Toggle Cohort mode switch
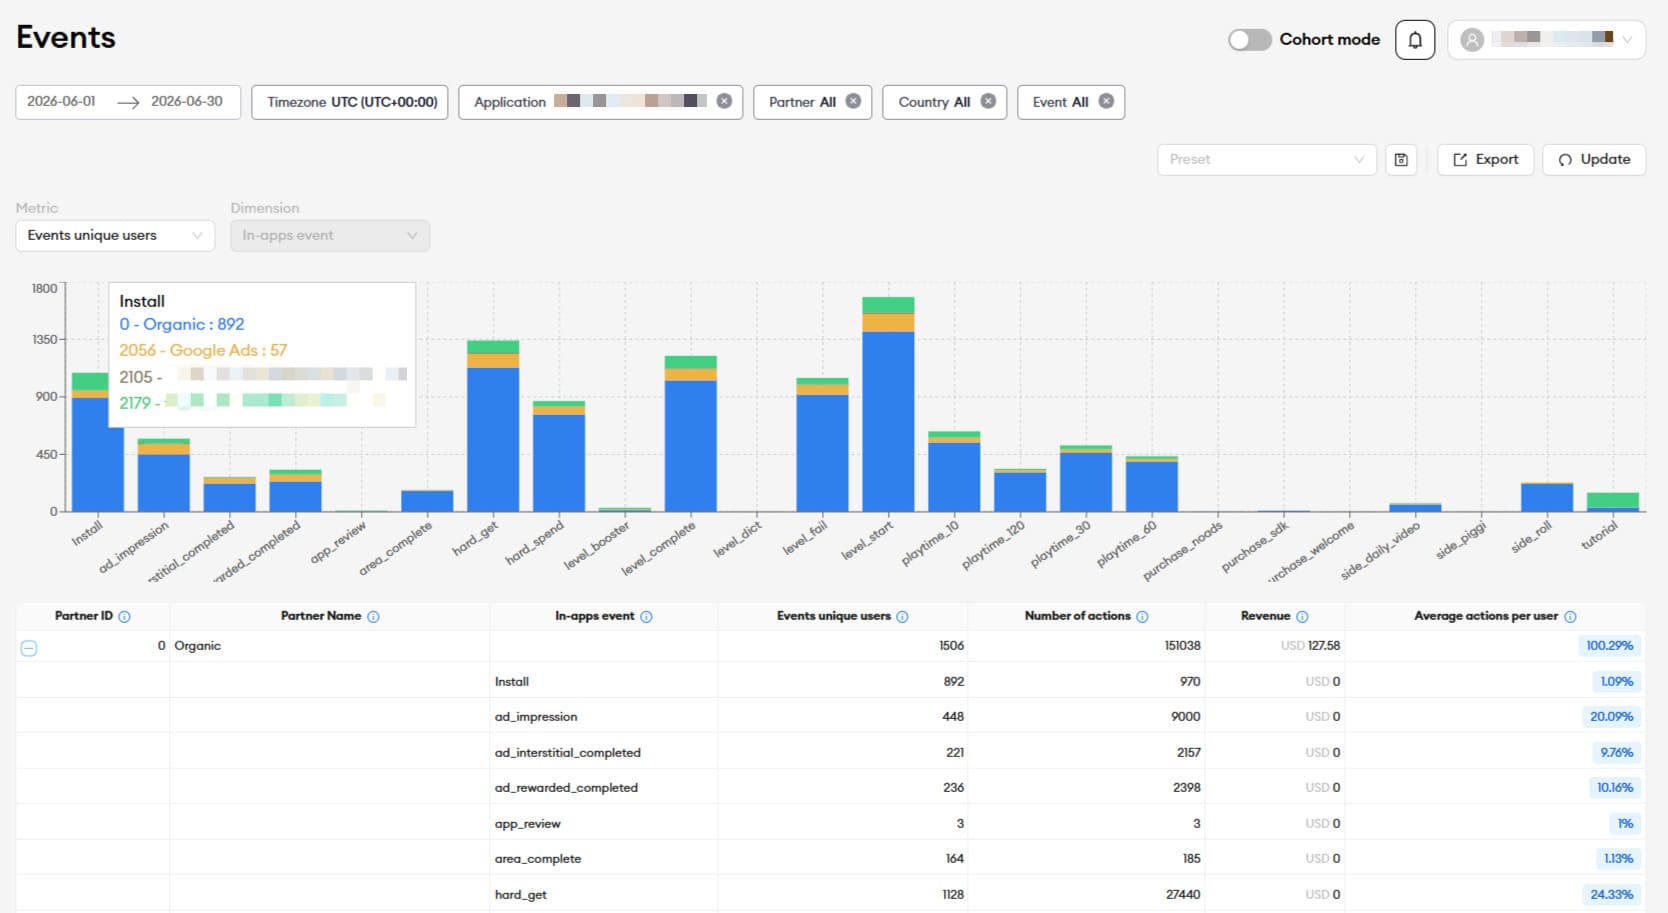 click(1249, 40)
